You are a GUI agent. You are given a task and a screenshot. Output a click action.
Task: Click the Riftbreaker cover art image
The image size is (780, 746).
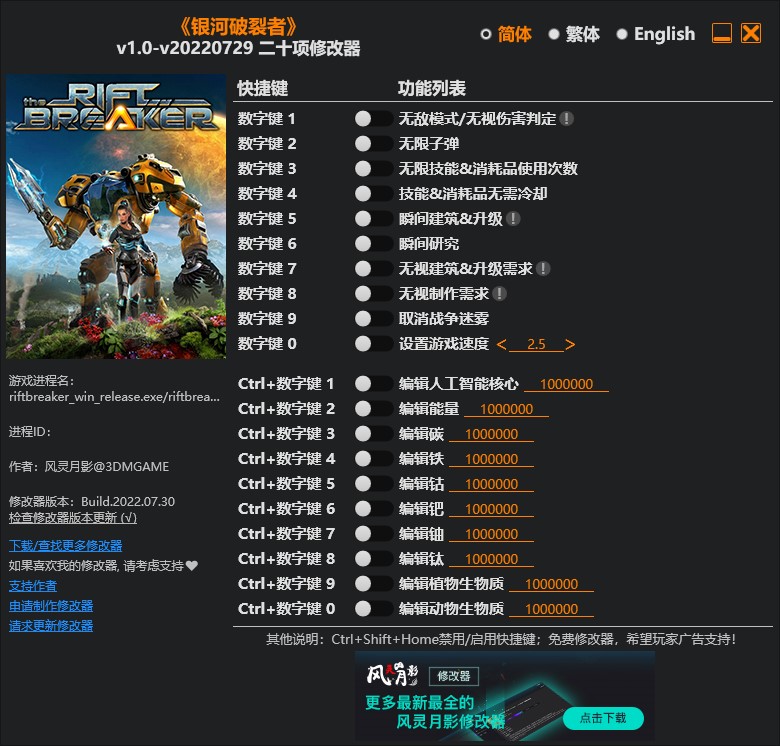click(x=116, y=216)
